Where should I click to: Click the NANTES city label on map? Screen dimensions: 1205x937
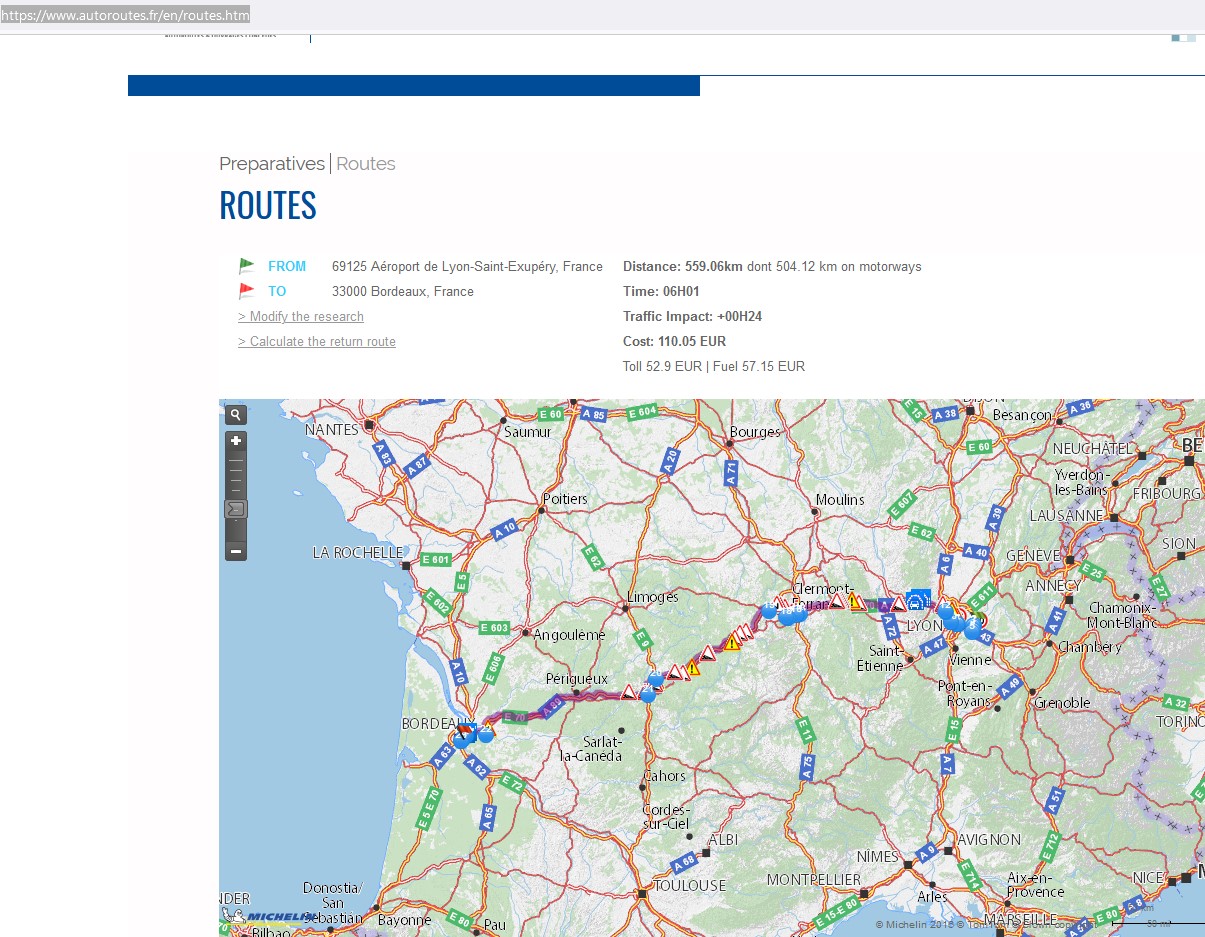click(331, 429)
